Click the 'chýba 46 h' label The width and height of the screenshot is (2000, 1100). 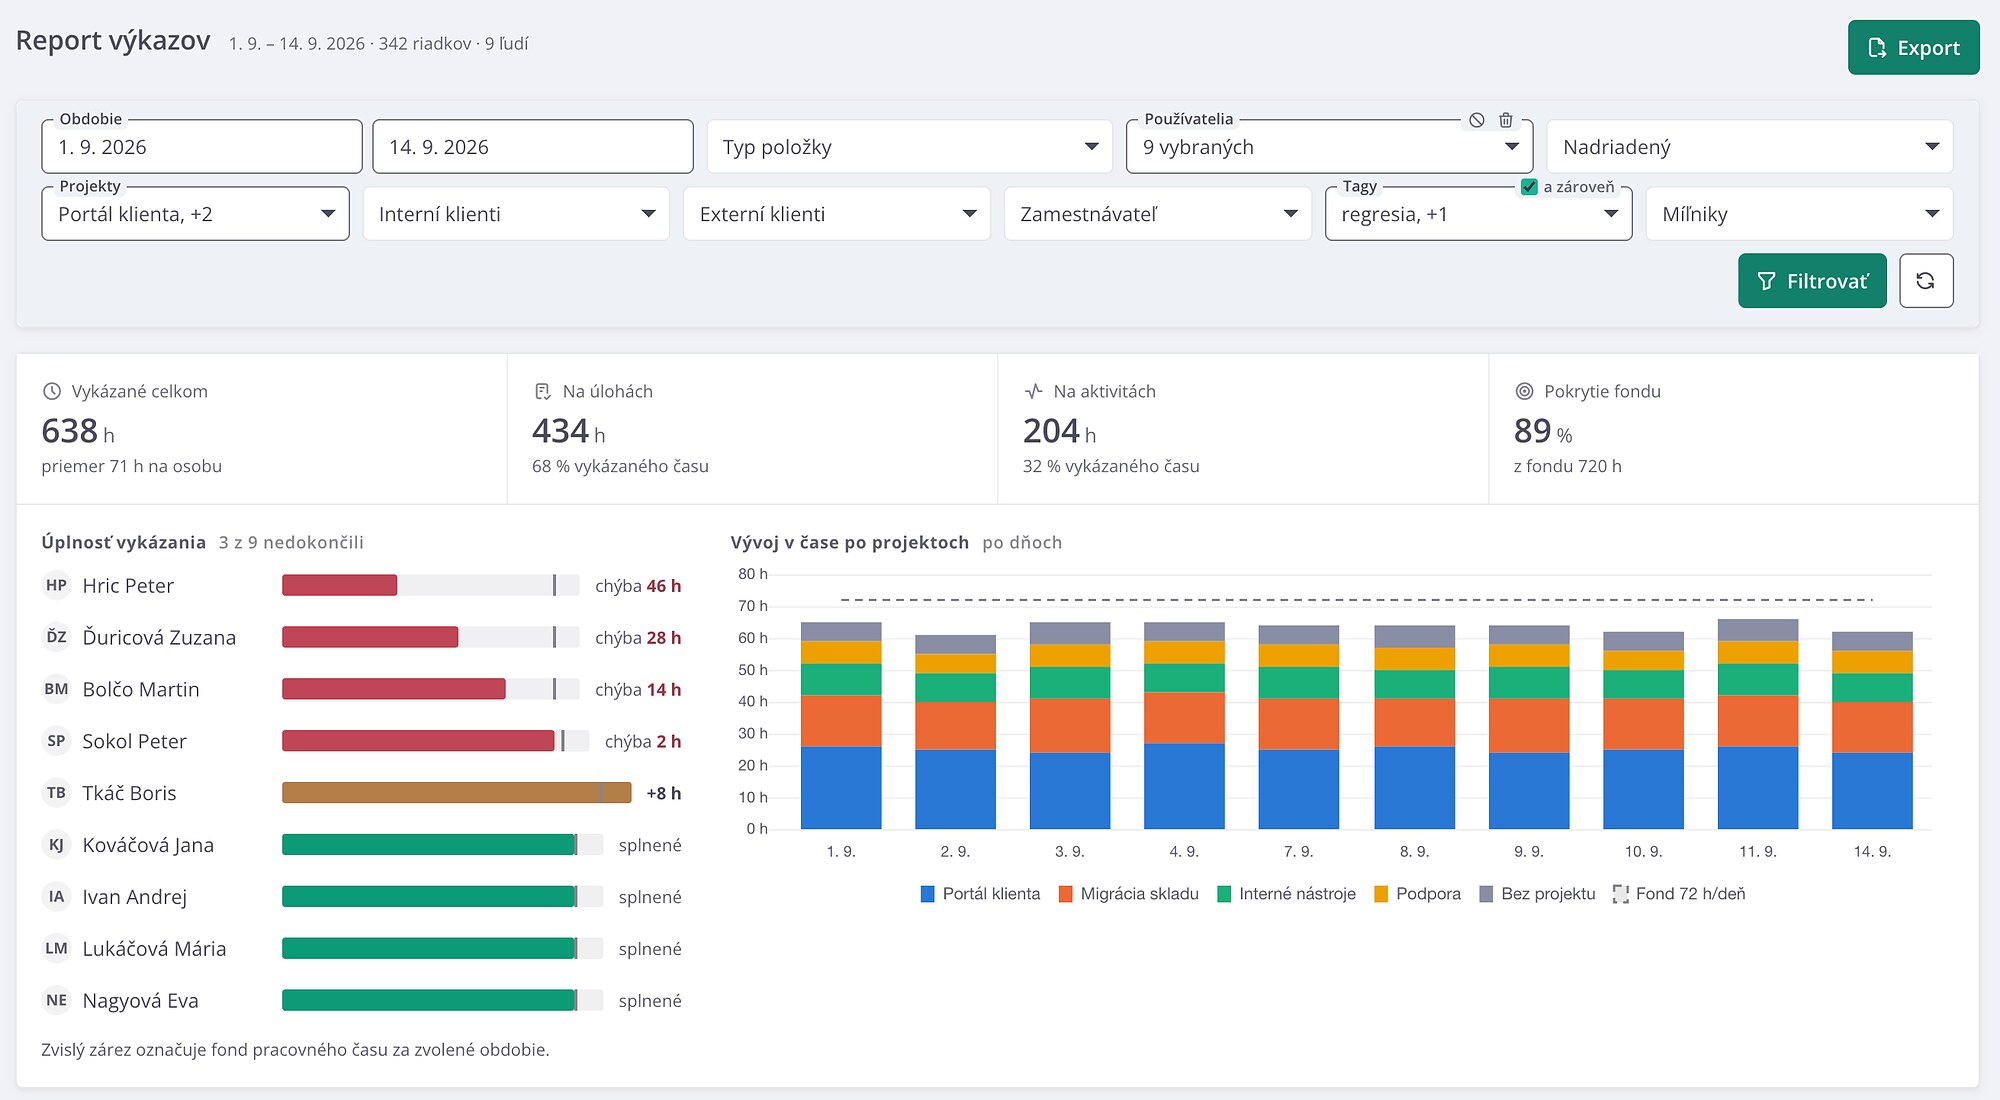click(x=638, y=586)
